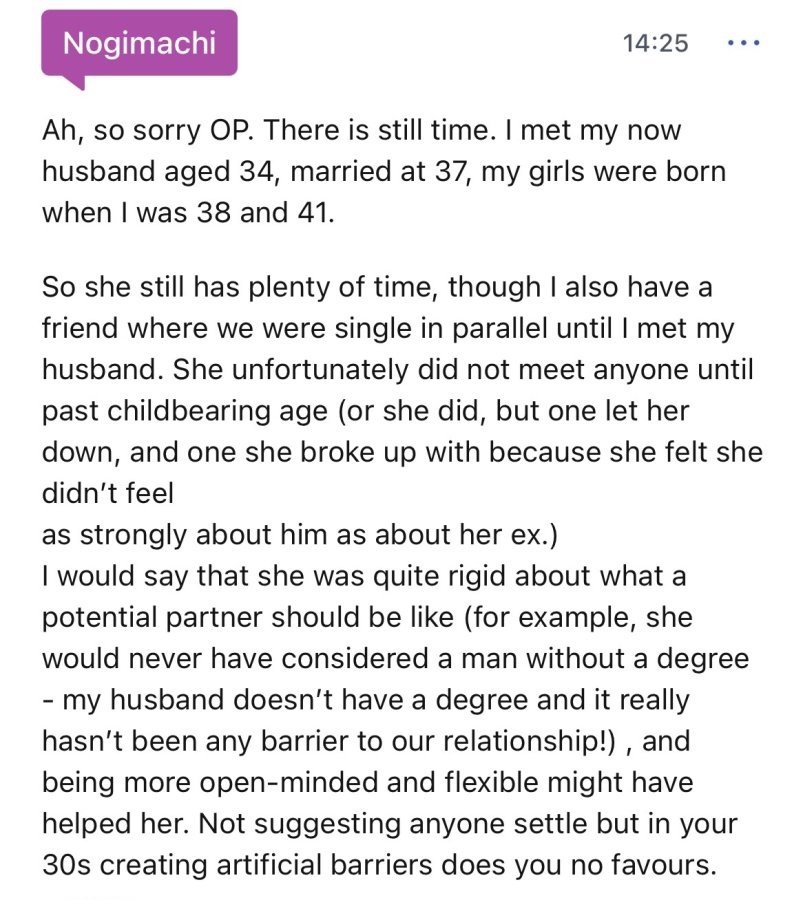The width and height of the screenshot is (803, 900).
Task: Click the line starting "down, and one she broke up"
Action: 402,452
